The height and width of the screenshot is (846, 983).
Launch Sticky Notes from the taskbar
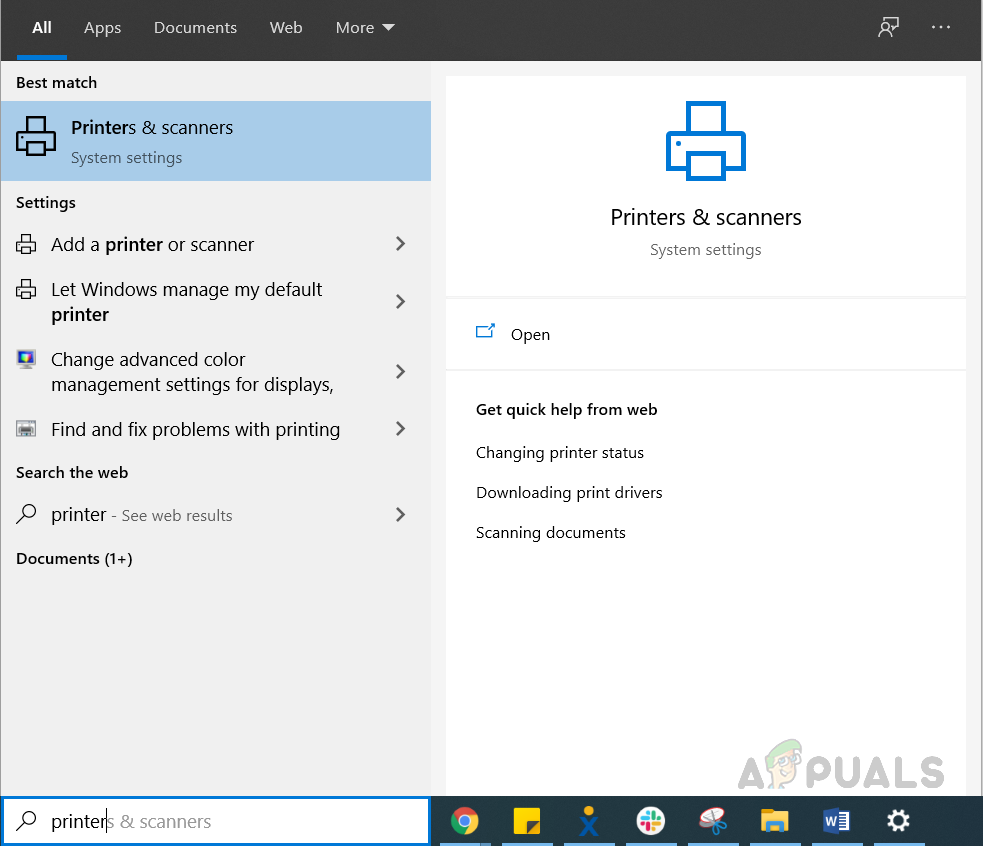[527, 821]
